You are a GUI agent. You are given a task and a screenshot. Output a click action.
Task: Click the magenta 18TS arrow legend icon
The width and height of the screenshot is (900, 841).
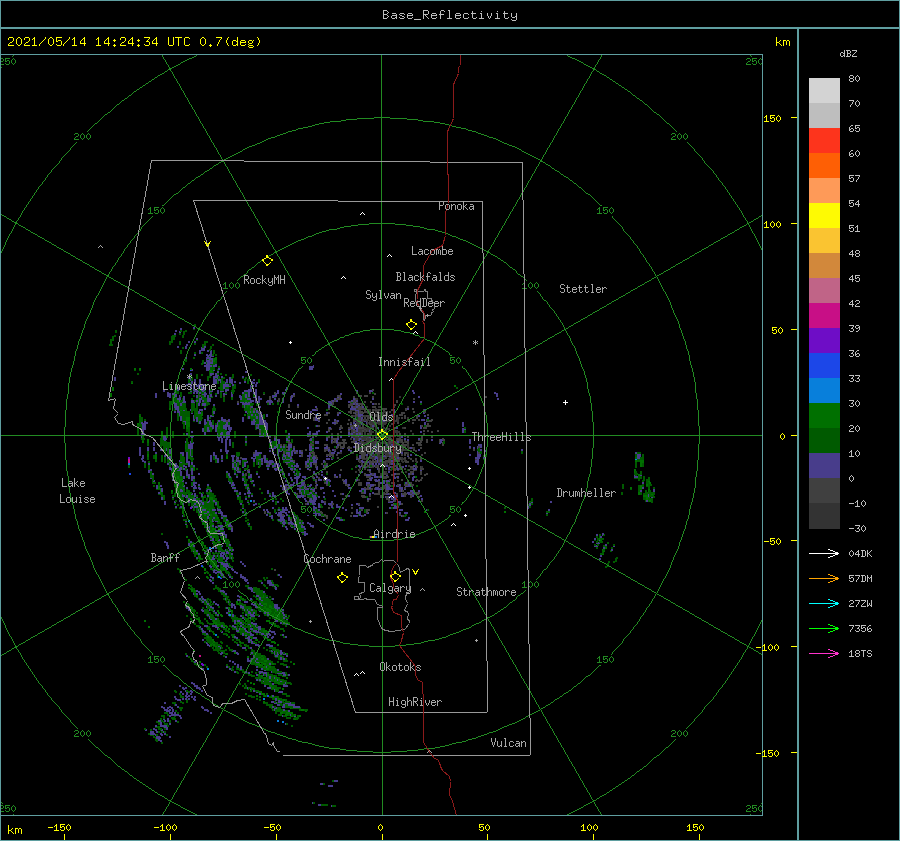click(824, 653)
